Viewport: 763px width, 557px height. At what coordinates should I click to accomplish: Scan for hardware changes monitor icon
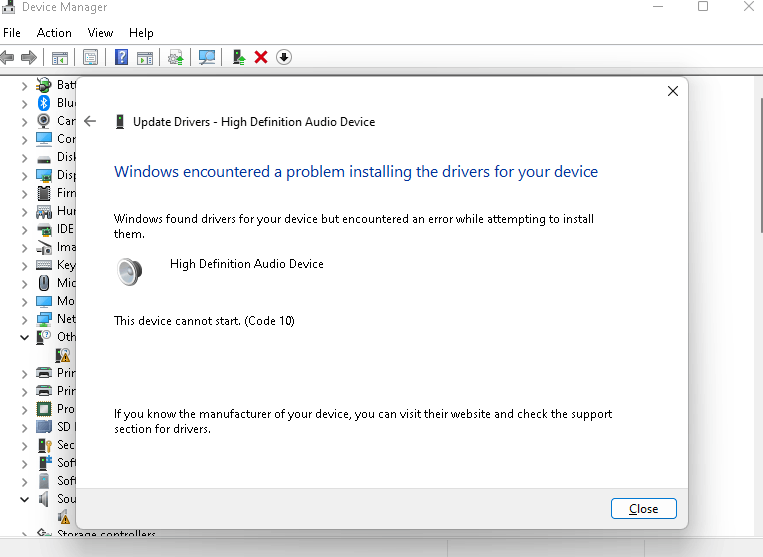pyautogui.click(x=207, y=57)
